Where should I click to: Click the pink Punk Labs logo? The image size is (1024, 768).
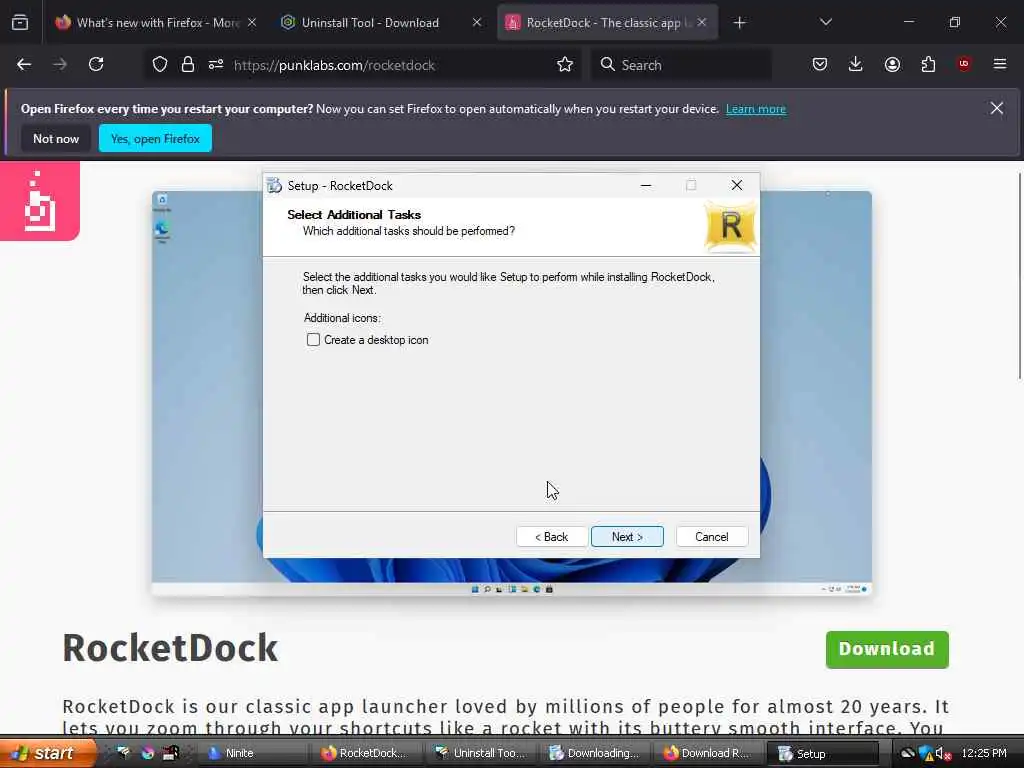(x=39, y=201)
